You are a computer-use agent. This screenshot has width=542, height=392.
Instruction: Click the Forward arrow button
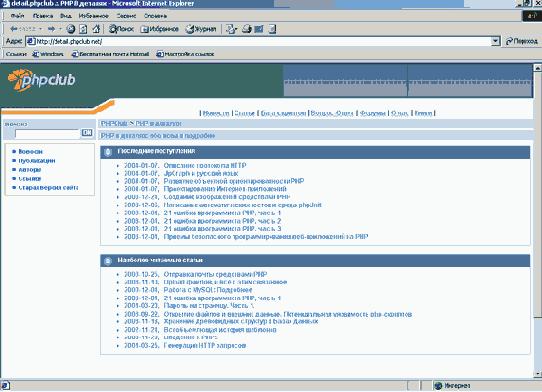click(x=51, y=29)
